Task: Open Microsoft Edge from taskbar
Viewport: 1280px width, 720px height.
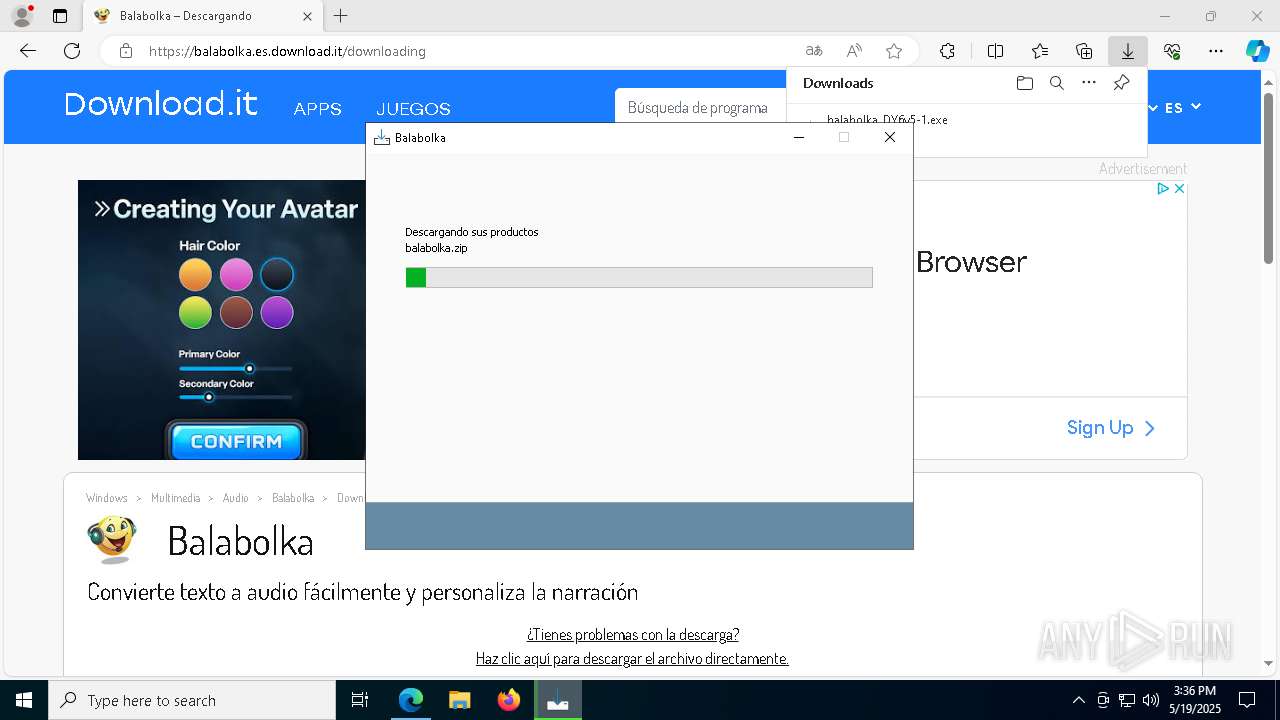Action: [x=411, y=700]
